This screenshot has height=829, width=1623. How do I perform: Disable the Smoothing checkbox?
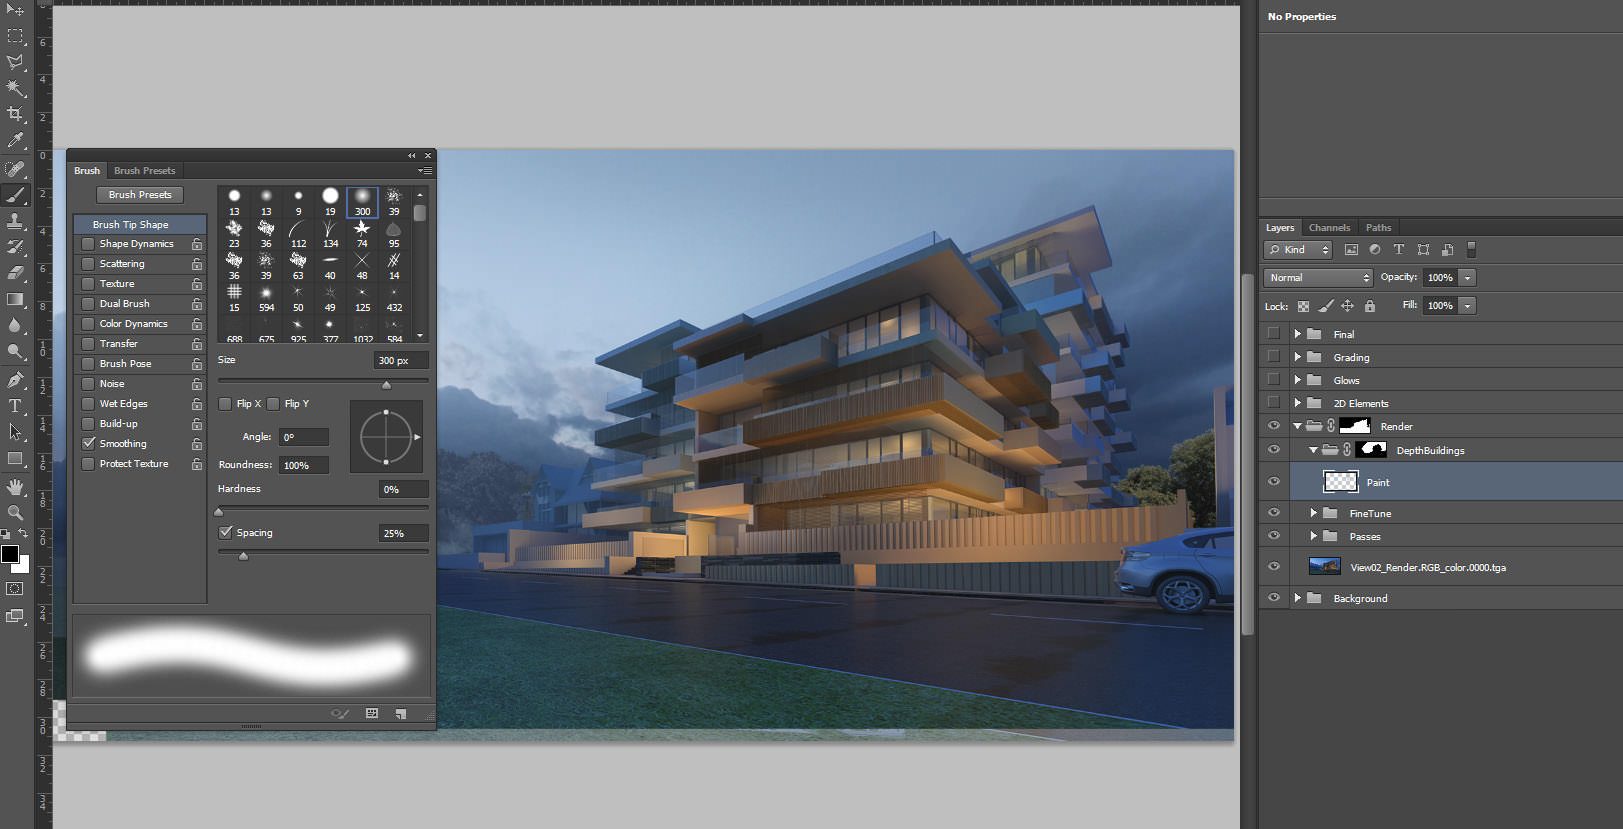pos(89,444)
